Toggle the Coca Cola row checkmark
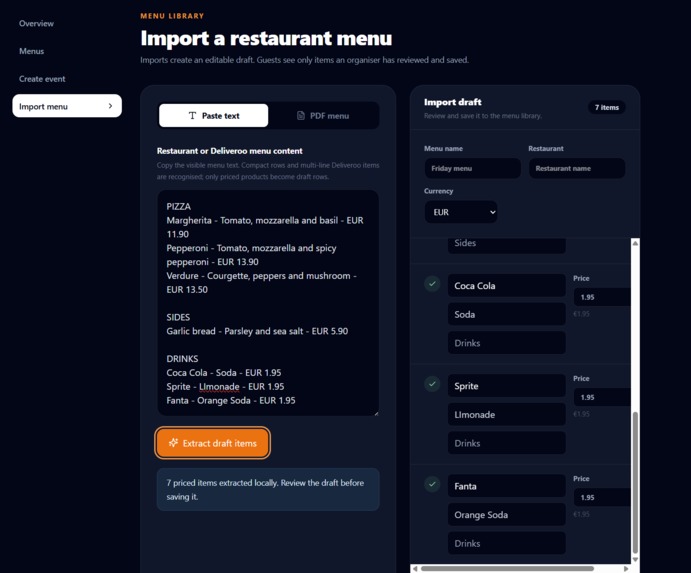 point(432,284)
